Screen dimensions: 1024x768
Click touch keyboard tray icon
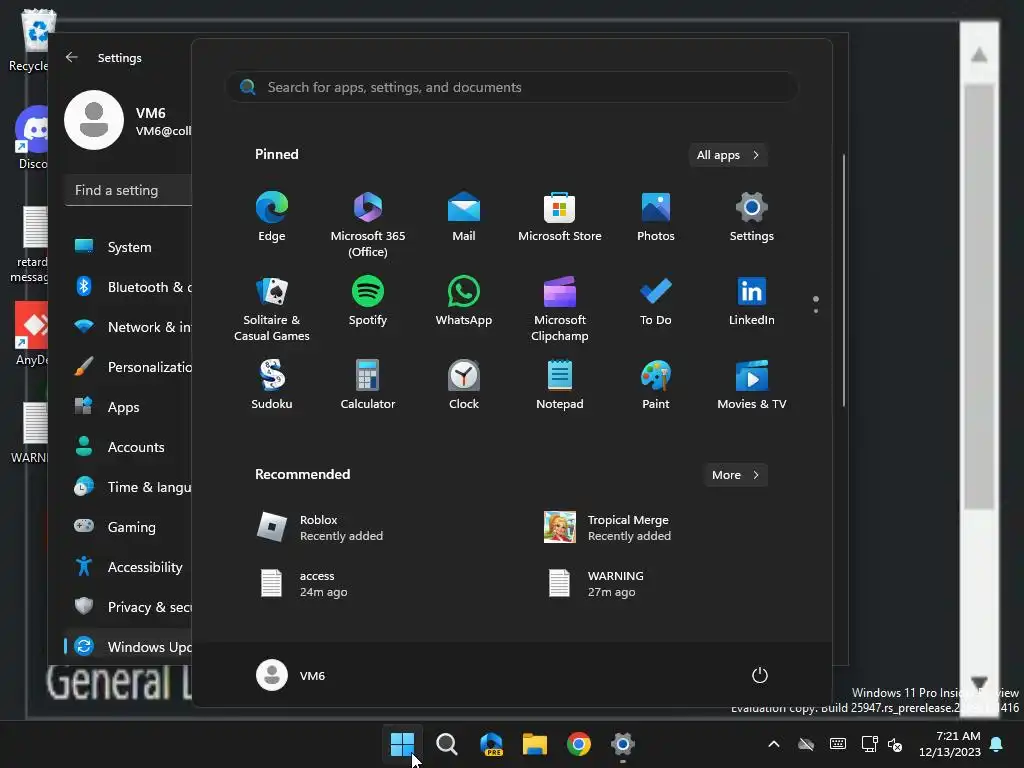[838, 744]
